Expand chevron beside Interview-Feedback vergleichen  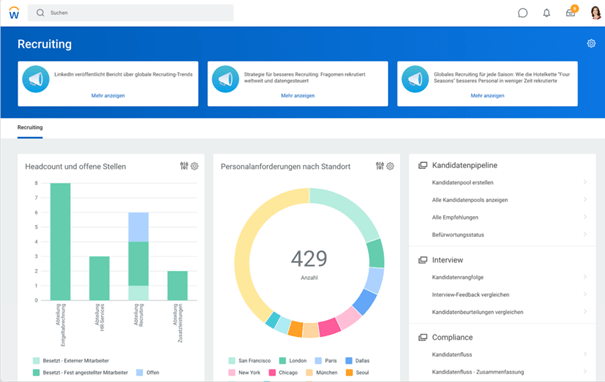click(x=585, y=294)
